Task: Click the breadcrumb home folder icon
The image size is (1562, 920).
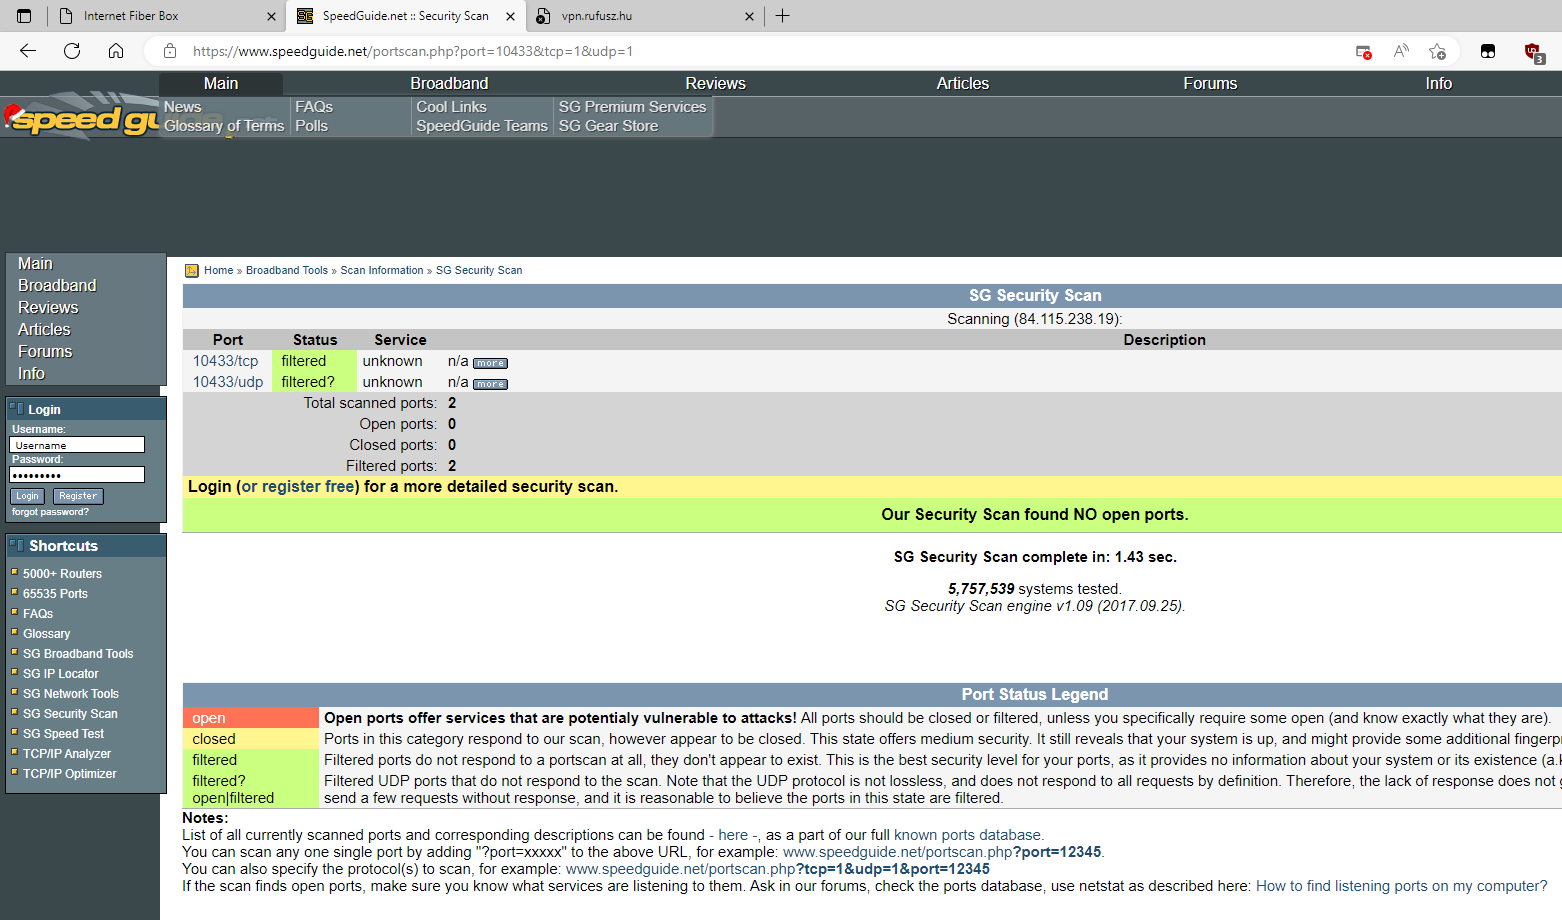Action: tap(192, 271)
